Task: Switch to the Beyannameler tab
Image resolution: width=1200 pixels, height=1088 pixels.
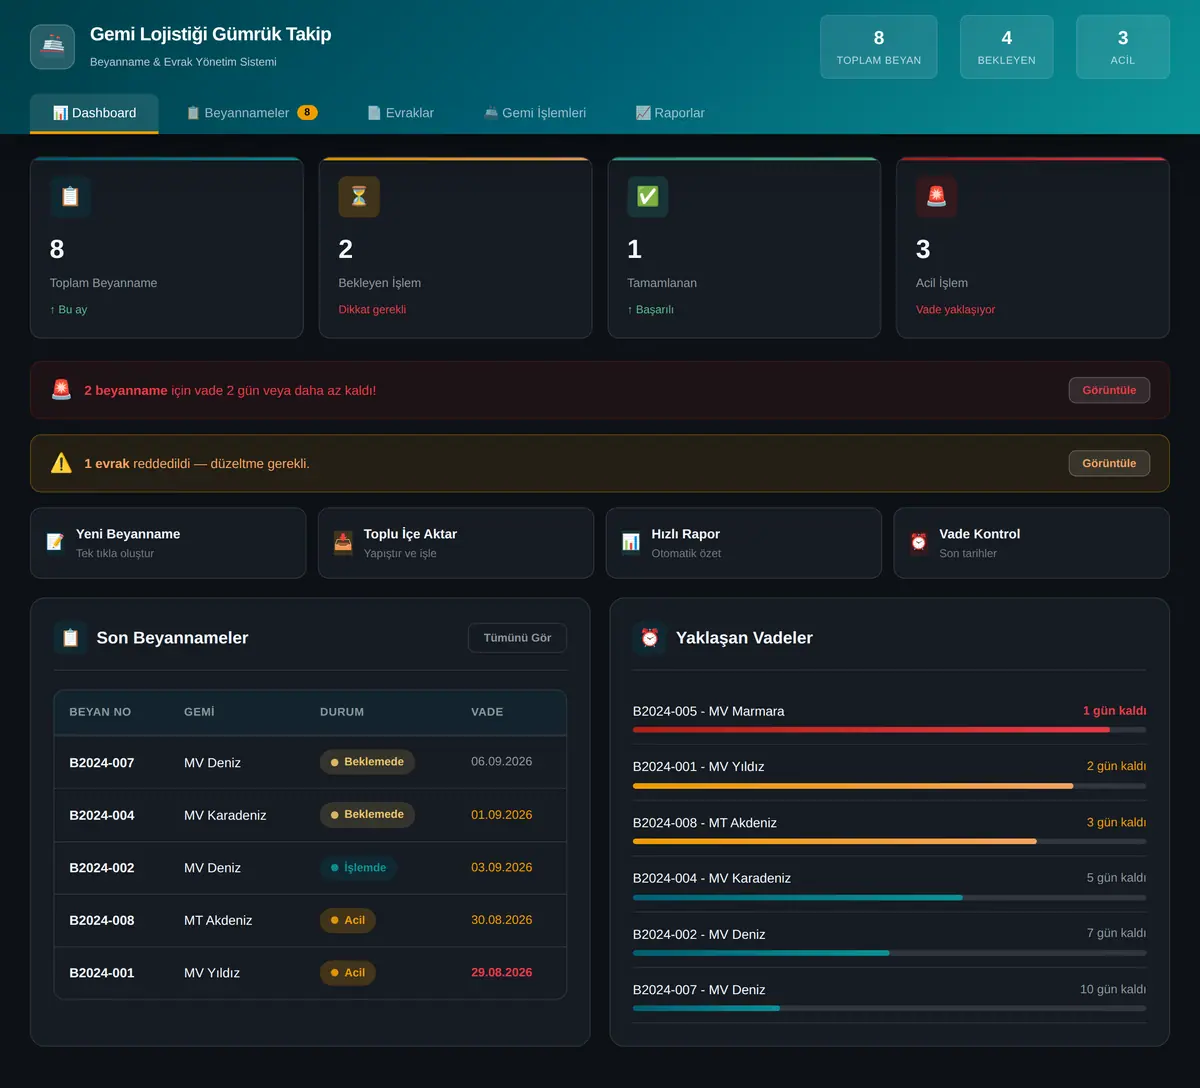Action: point(252,113)
